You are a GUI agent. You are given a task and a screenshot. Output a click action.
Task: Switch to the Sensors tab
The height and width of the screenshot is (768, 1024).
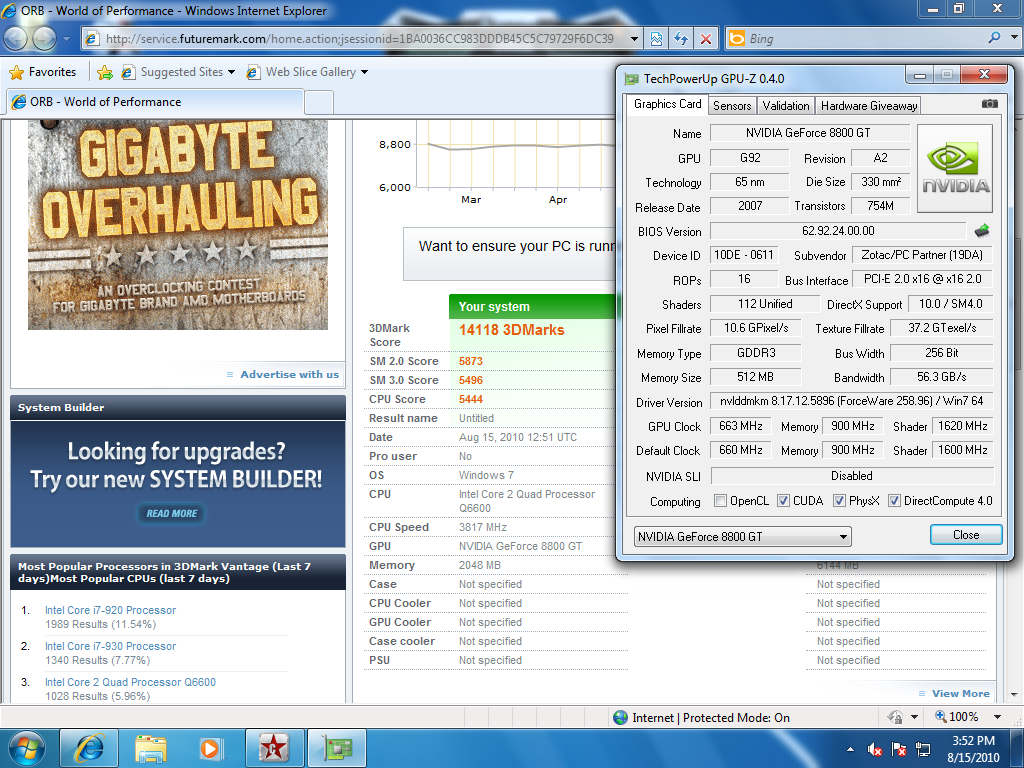click(x=732, y=105)
